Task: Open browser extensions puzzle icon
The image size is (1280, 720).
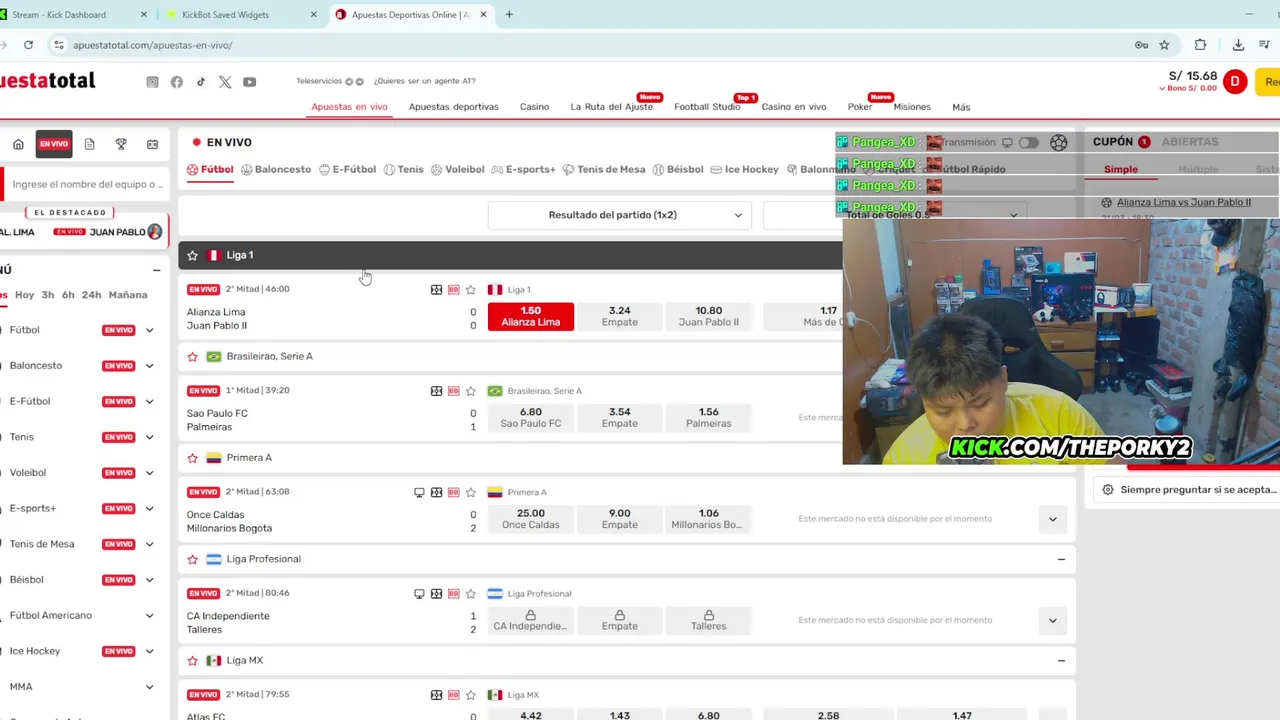Action: [x=1200, y=45]
